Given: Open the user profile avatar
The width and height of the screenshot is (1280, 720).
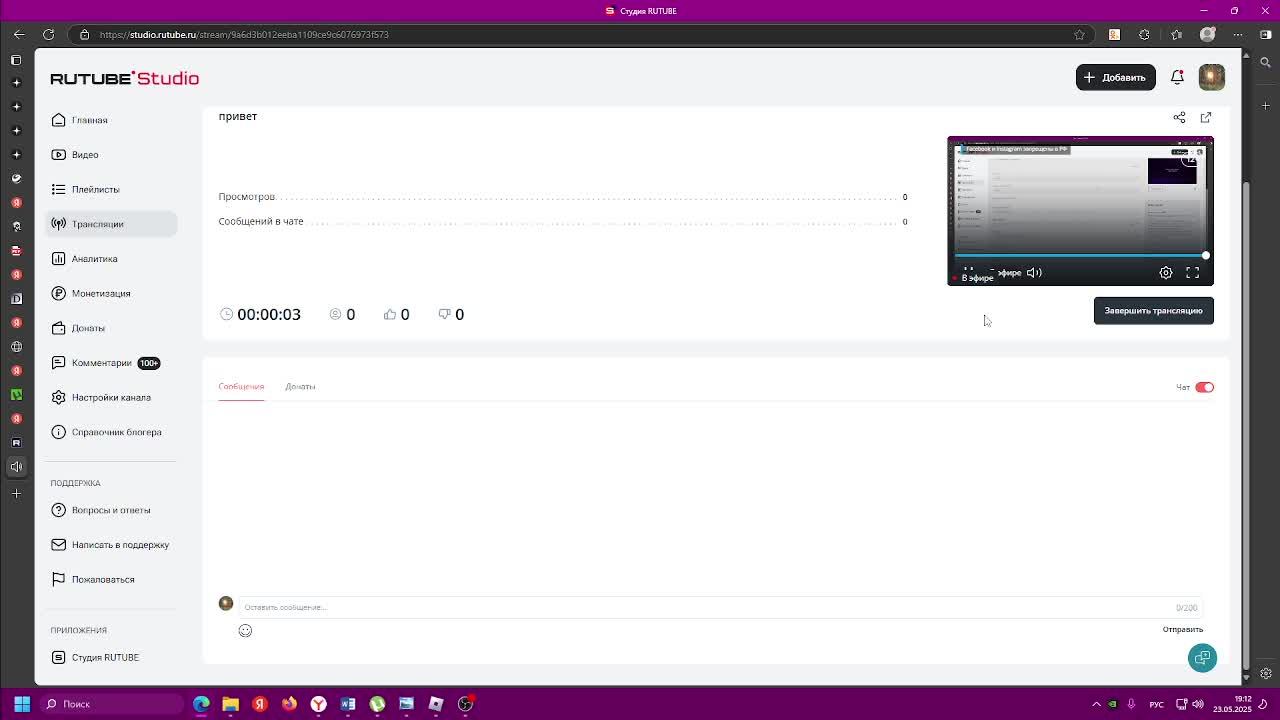Looking at the screenshot, I should [x=1211, y=77].
